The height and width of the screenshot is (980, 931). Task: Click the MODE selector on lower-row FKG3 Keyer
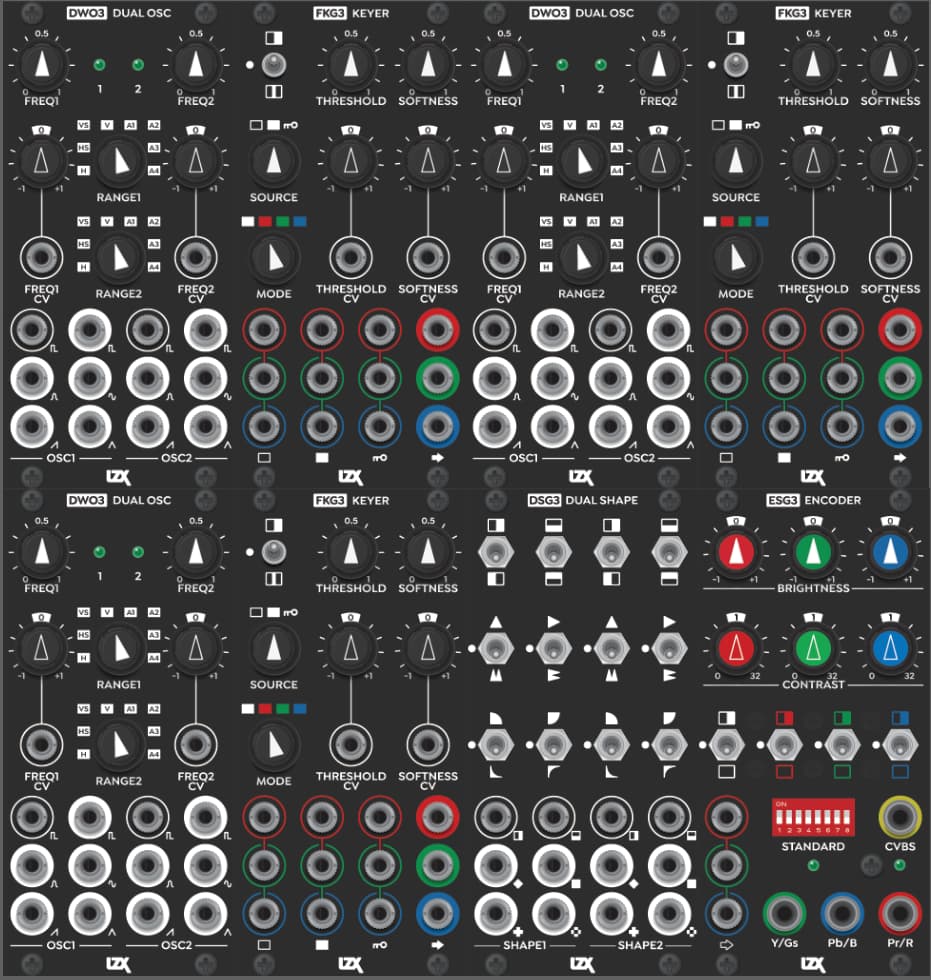point(274,744)
